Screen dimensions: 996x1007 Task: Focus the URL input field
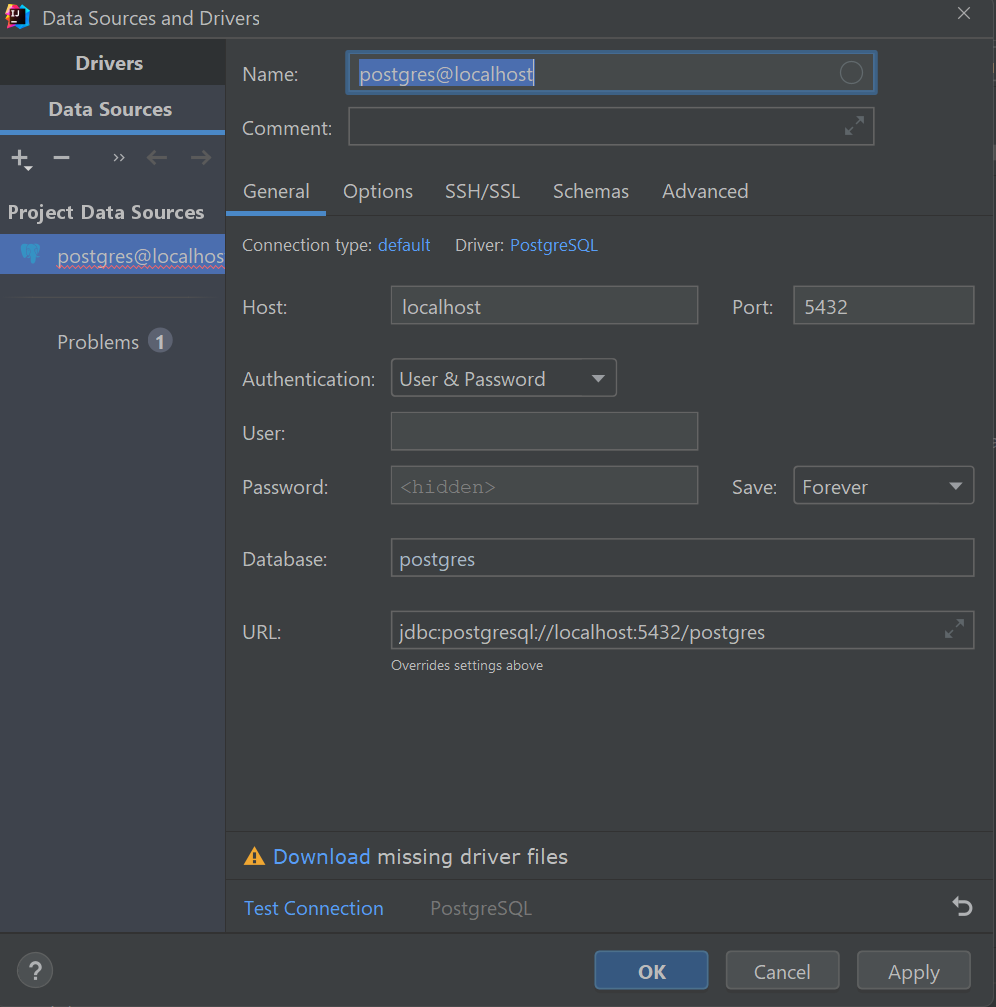(x=682, y=629)
